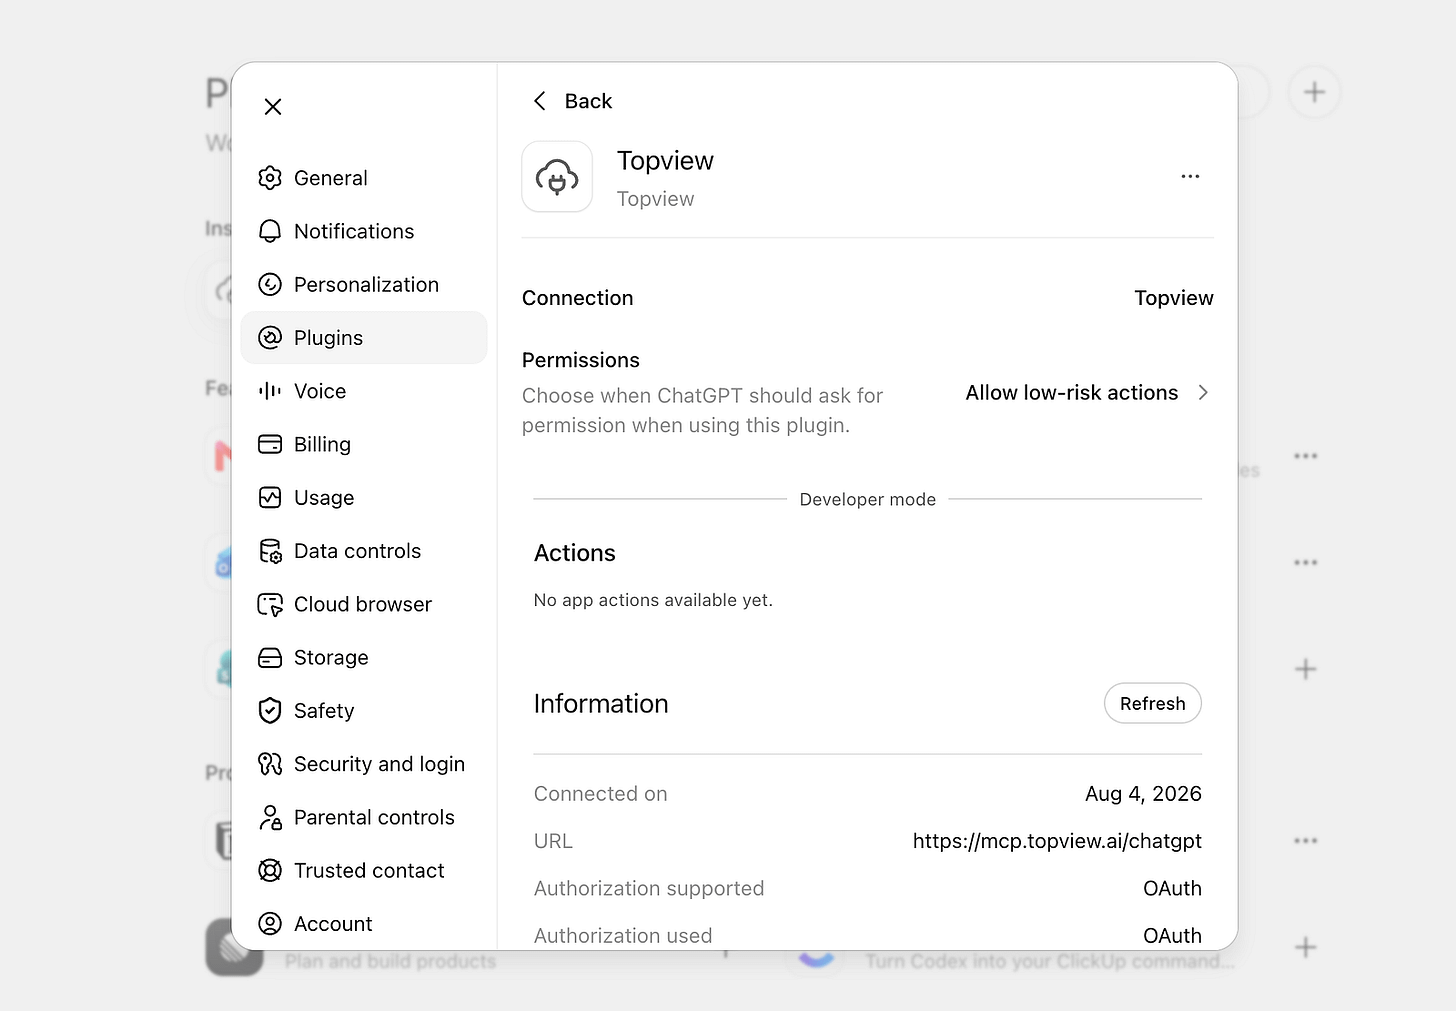Open the Usage section
This screenshot has width=1456, height=1011.
pos(364,497)
